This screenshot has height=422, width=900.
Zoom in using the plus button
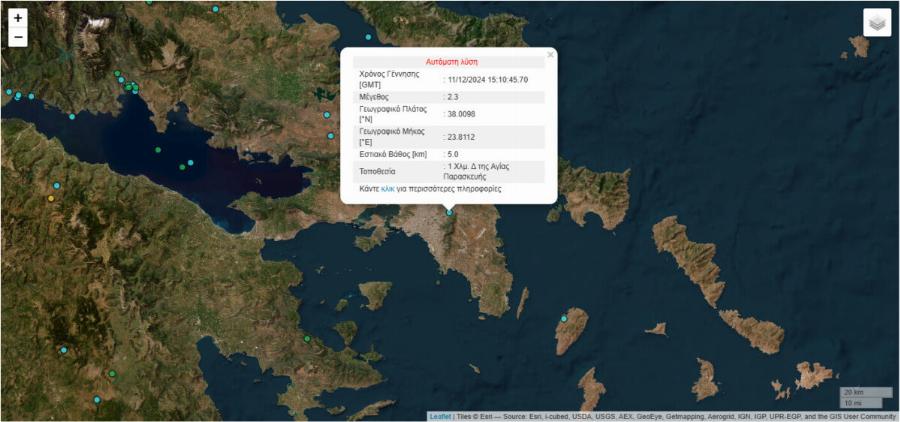click(x=18, y=18)
